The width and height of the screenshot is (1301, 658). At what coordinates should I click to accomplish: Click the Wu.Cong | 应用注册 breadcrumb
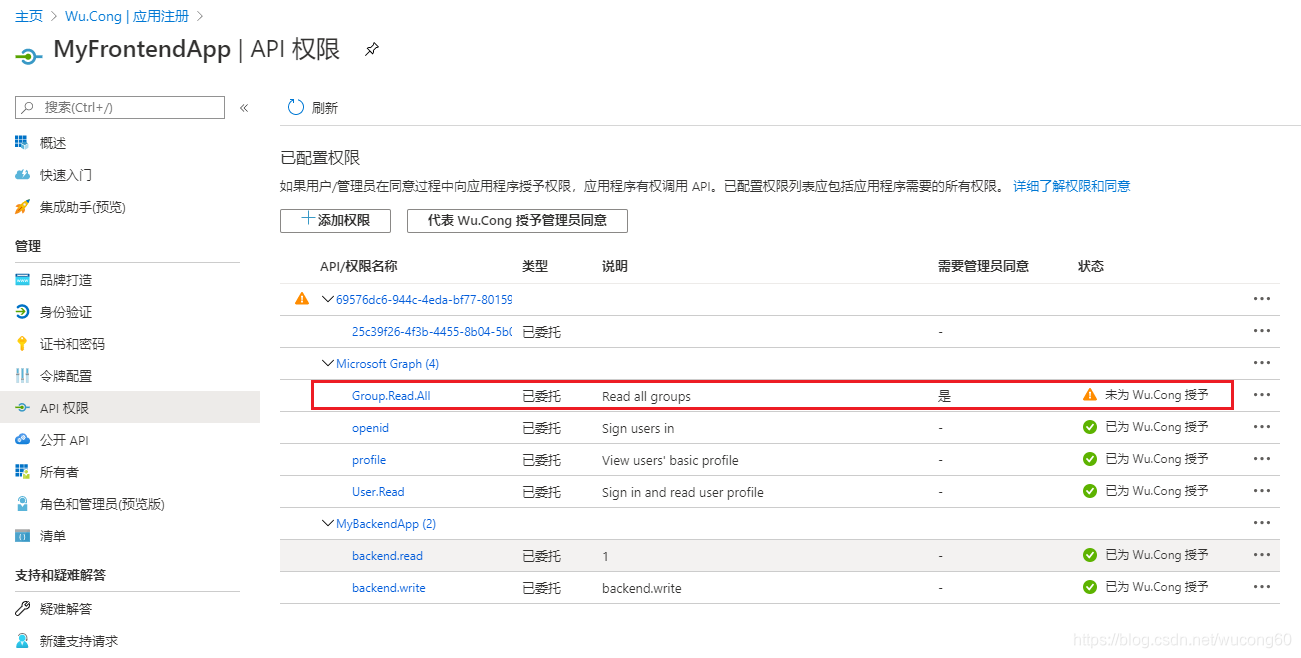[128, 17]
